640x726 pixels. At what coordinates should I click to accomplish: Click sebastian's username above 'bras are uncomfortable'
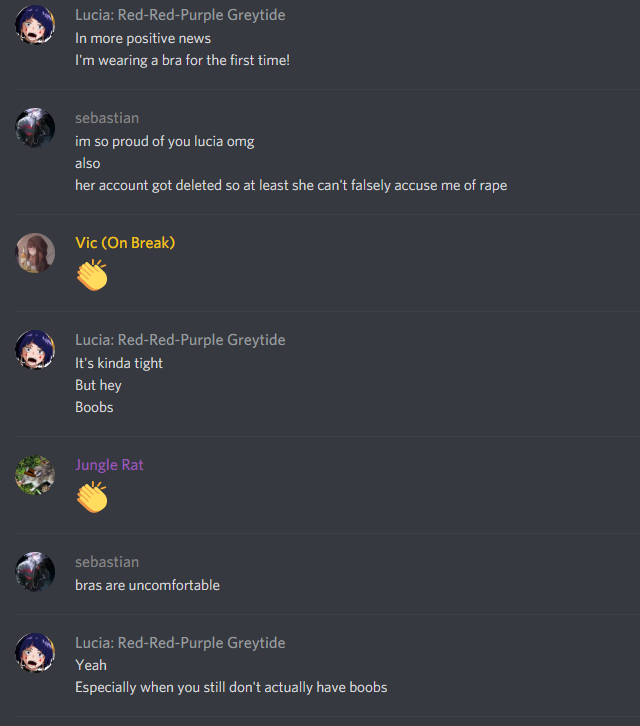(107, 562)
